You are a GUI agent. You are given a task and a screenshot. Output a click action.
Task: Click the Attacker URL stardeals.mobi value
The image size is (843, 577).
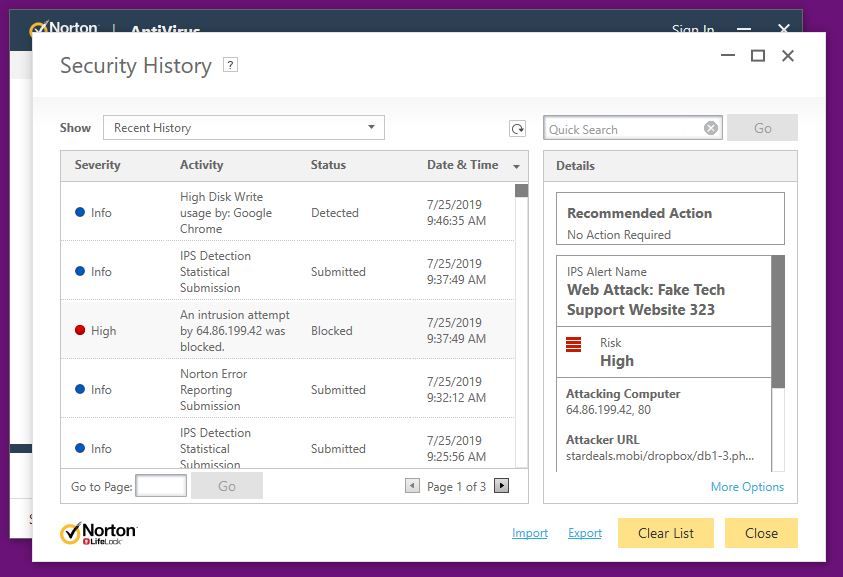click(660, 456)
